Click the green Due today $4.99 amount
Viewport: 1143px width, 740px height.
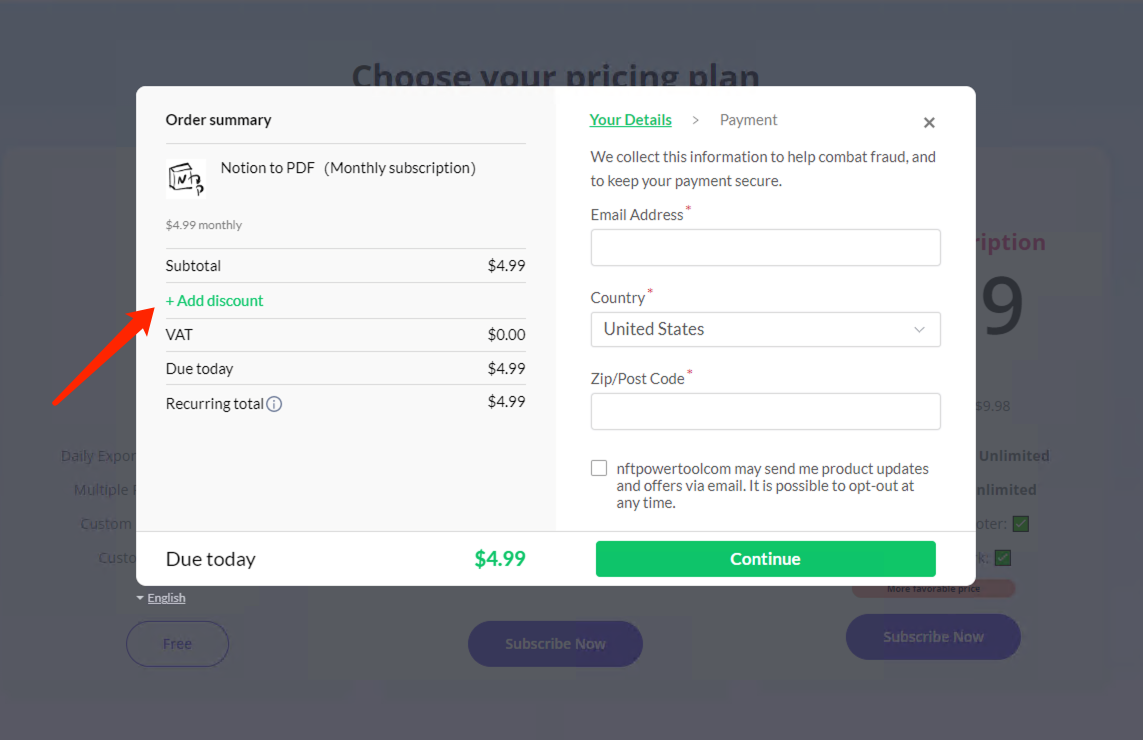point(500,558)
